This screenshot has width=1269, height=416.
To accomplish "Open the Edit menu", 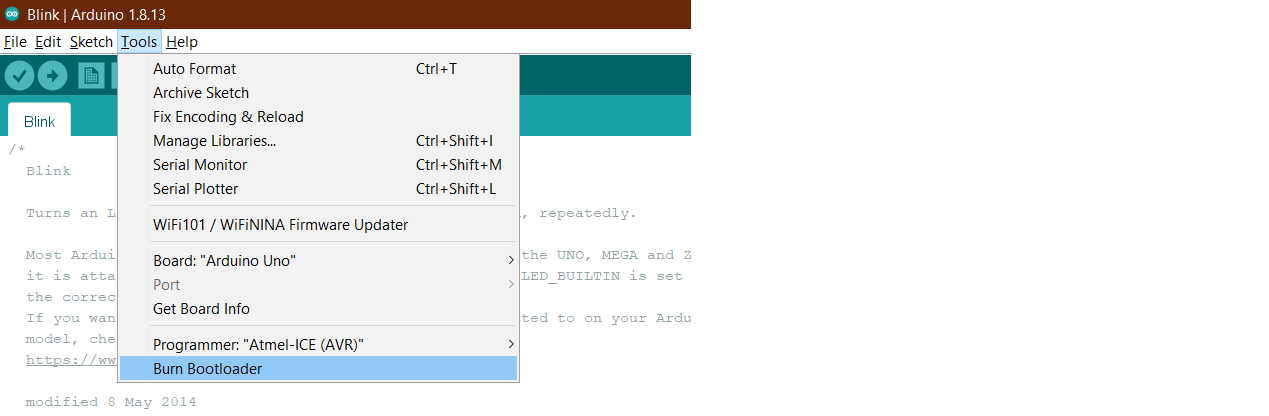I will click(x=48, y=42).
